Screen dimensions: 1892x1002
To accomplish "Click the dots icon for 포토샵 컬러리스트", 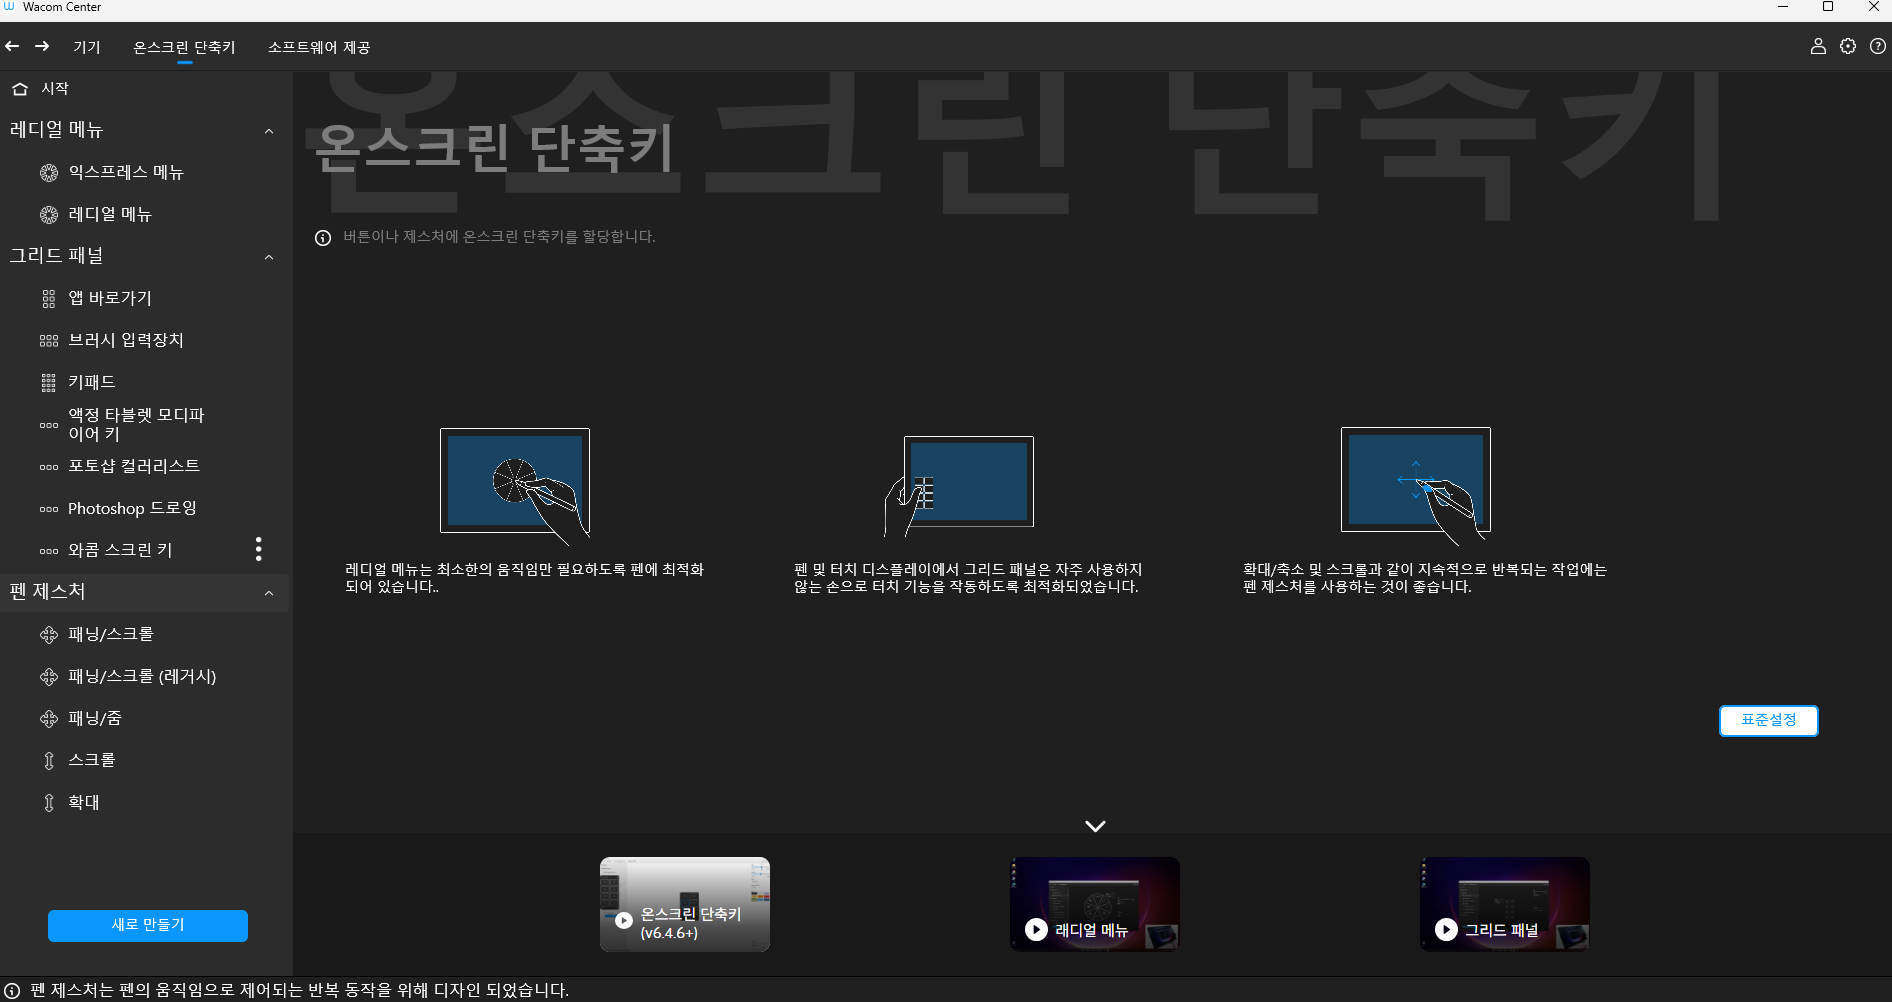I will [x=49, y=467].
